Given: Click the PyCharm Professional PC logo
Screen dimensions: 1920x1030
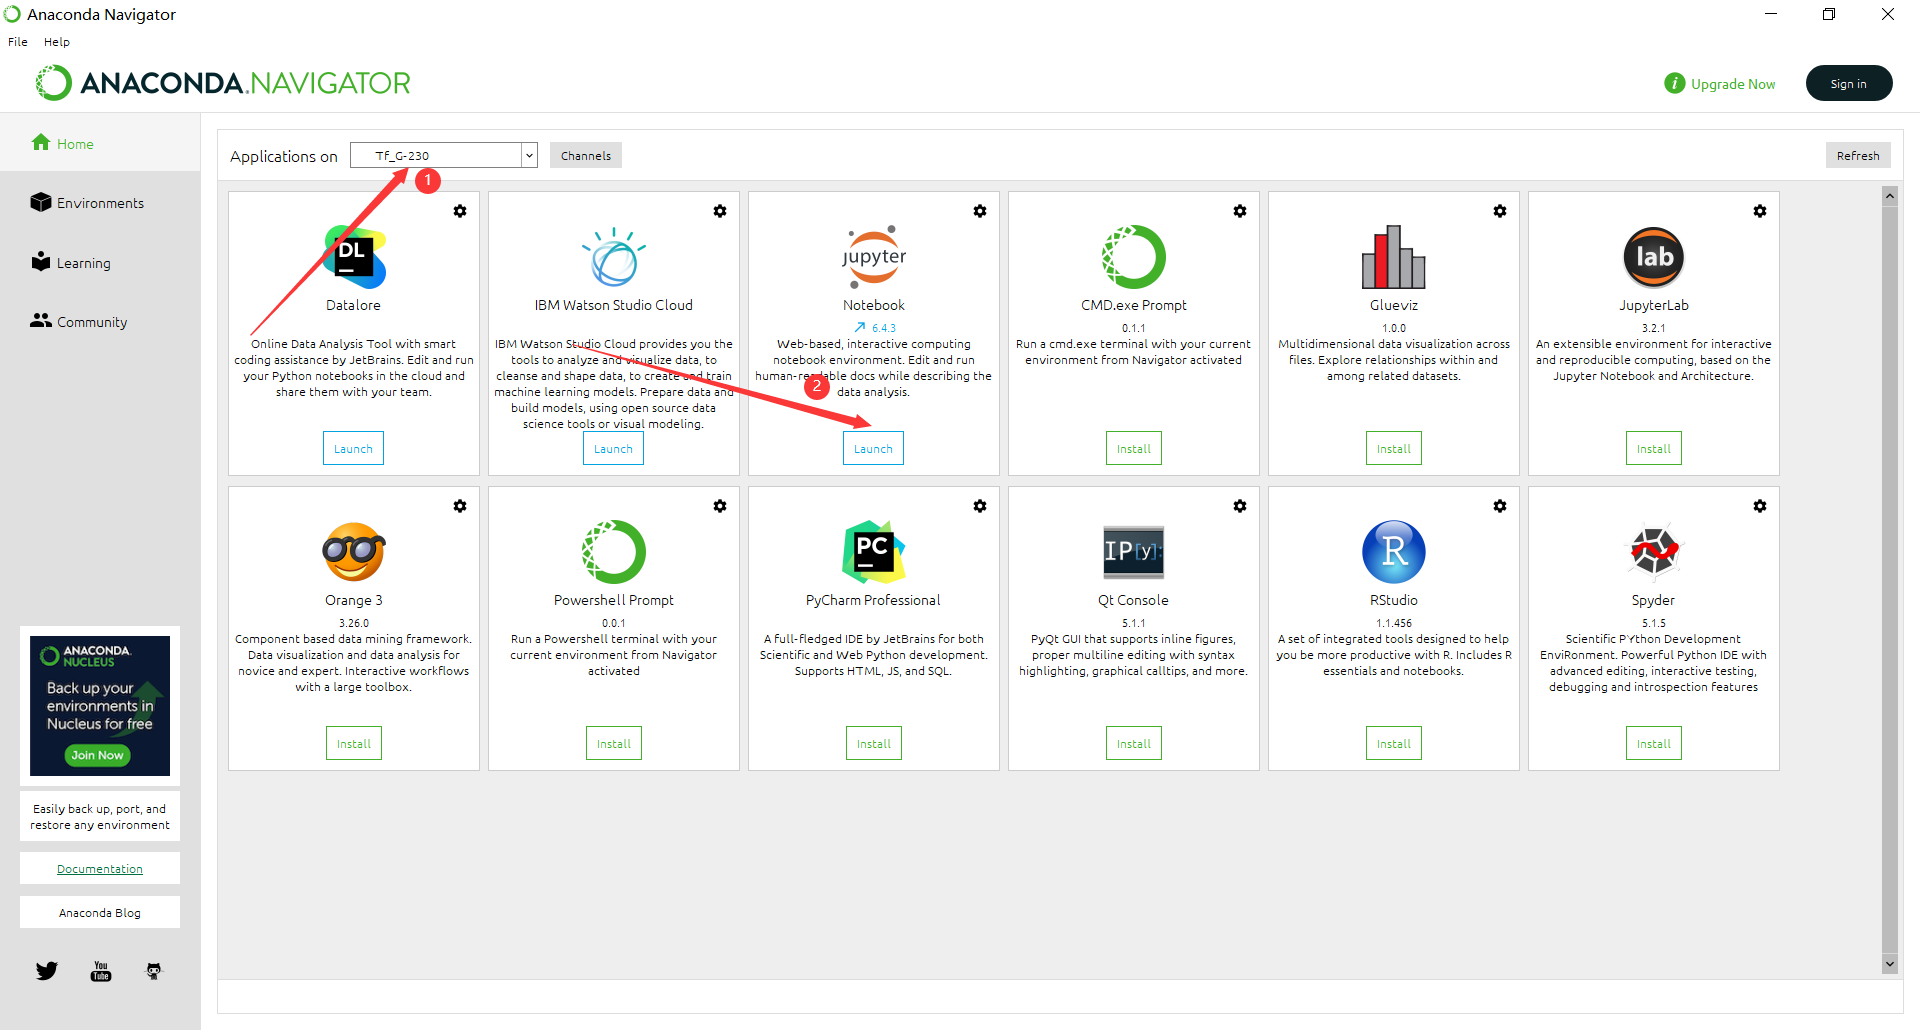Looking at the screenshot, I should pyautogui.click(x=874, y=552).
